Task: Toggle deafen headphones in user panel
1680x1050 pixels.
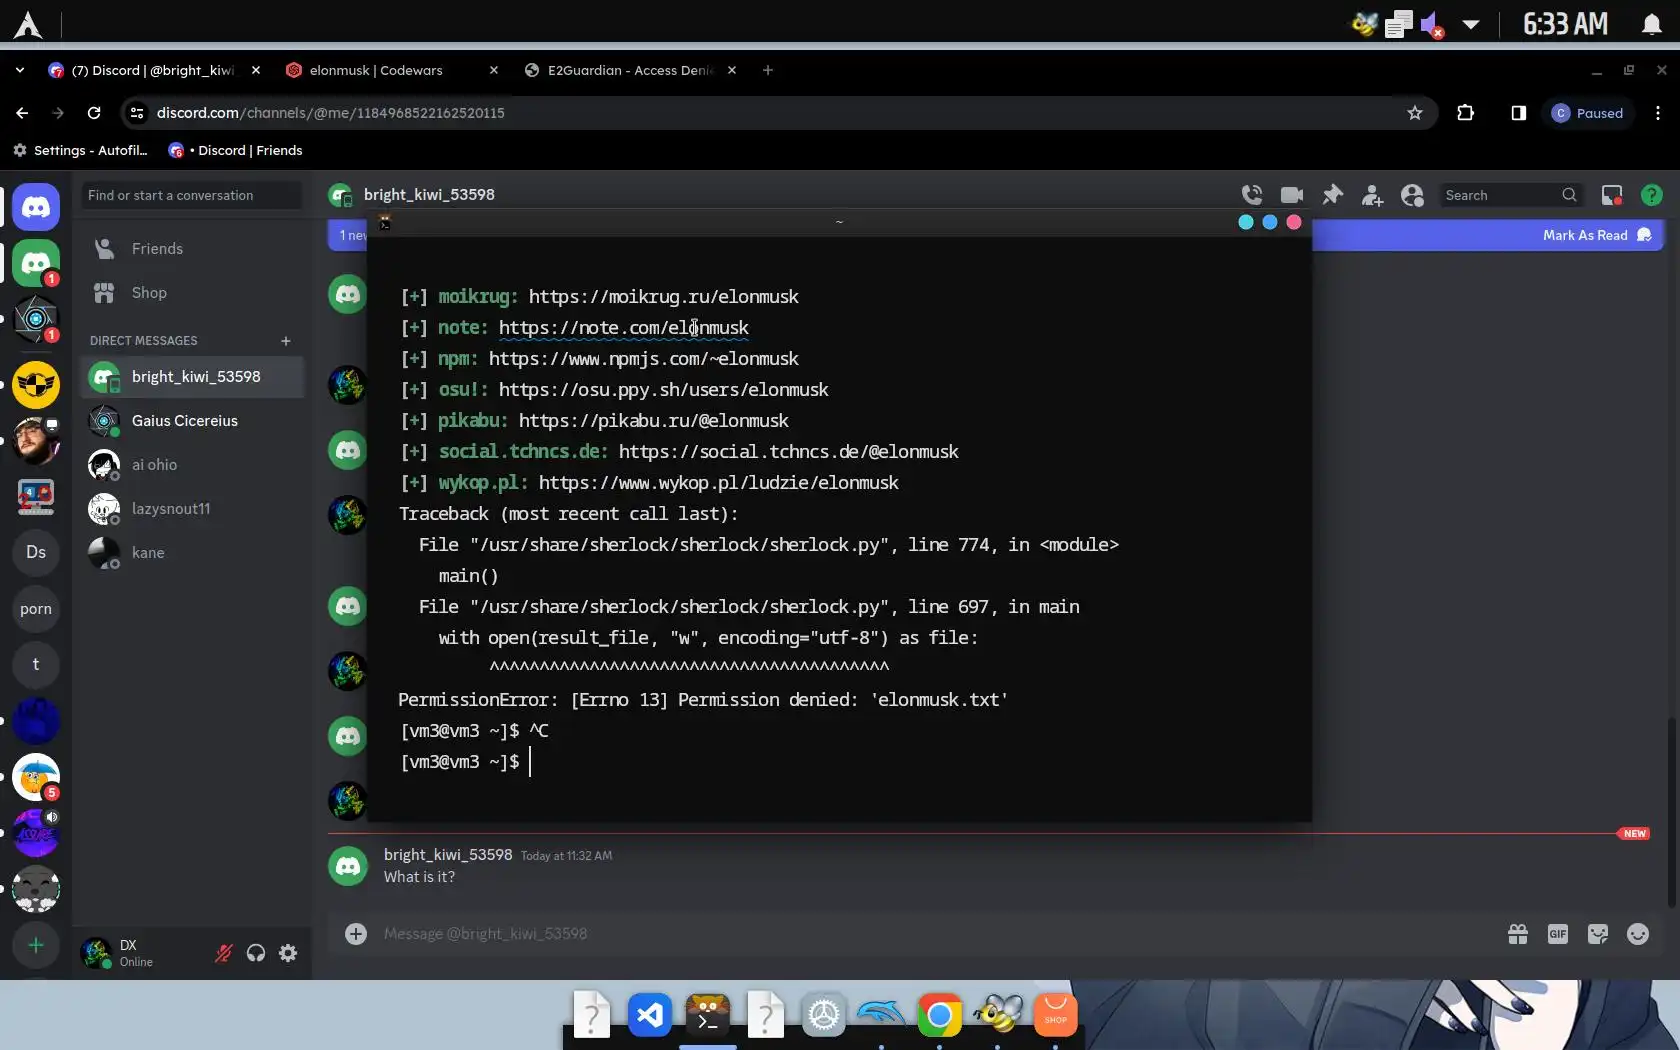Action: (256, 953)
